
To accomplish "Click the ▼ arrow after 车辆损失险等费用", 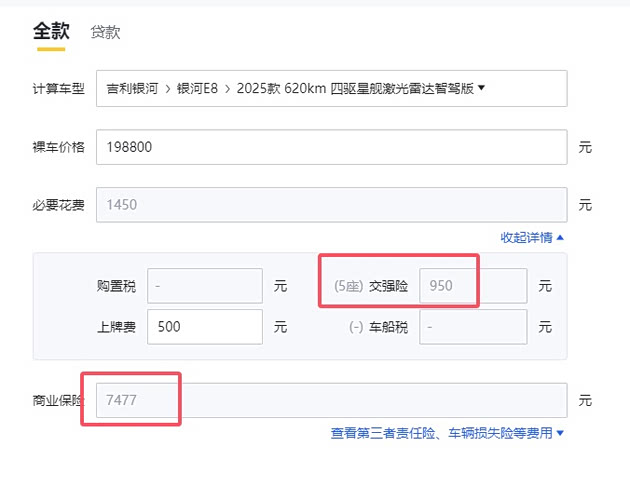I will point(560,433).
